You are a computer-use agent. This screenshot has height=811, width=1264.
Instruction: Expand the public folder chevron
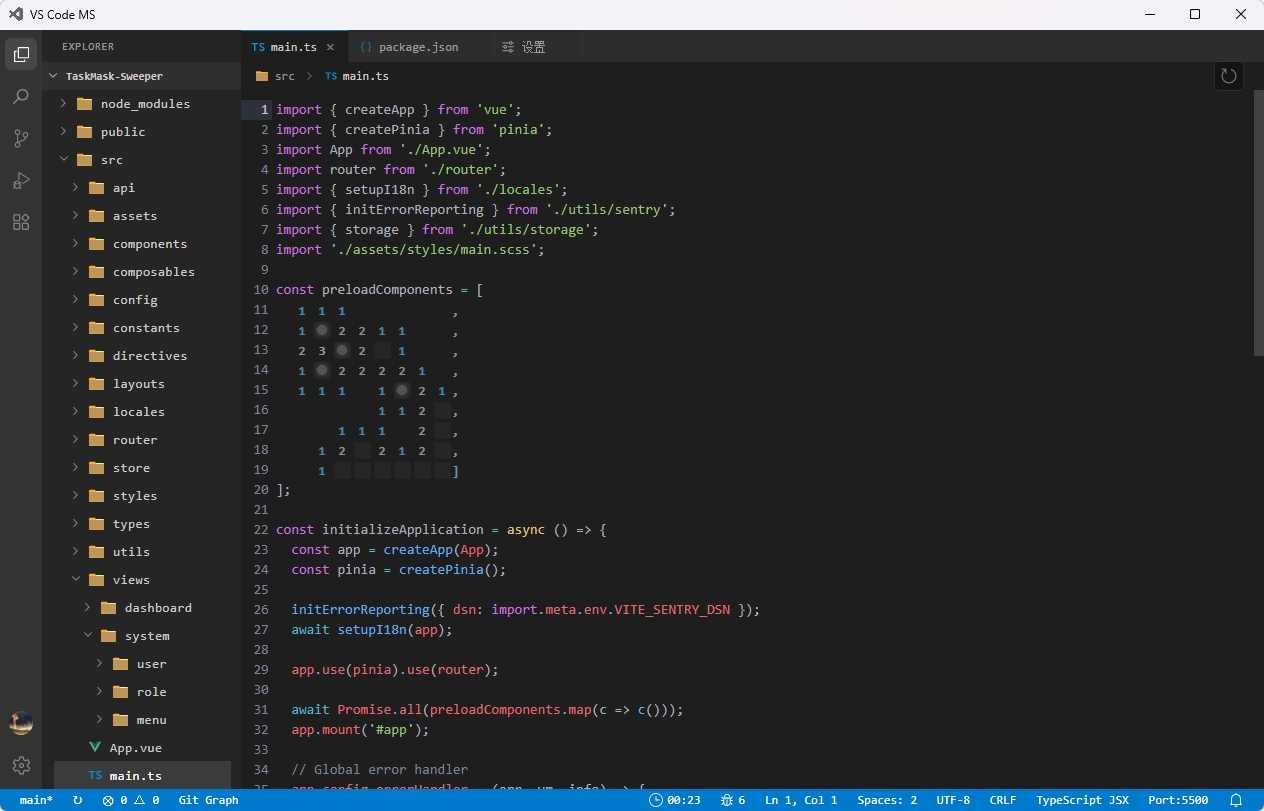tap(63, 132)
